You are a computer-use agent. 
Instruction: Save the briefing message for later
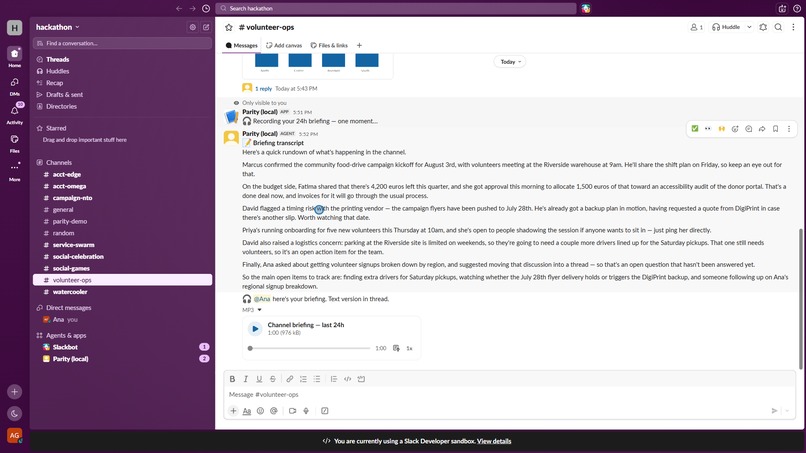[776, 129]
